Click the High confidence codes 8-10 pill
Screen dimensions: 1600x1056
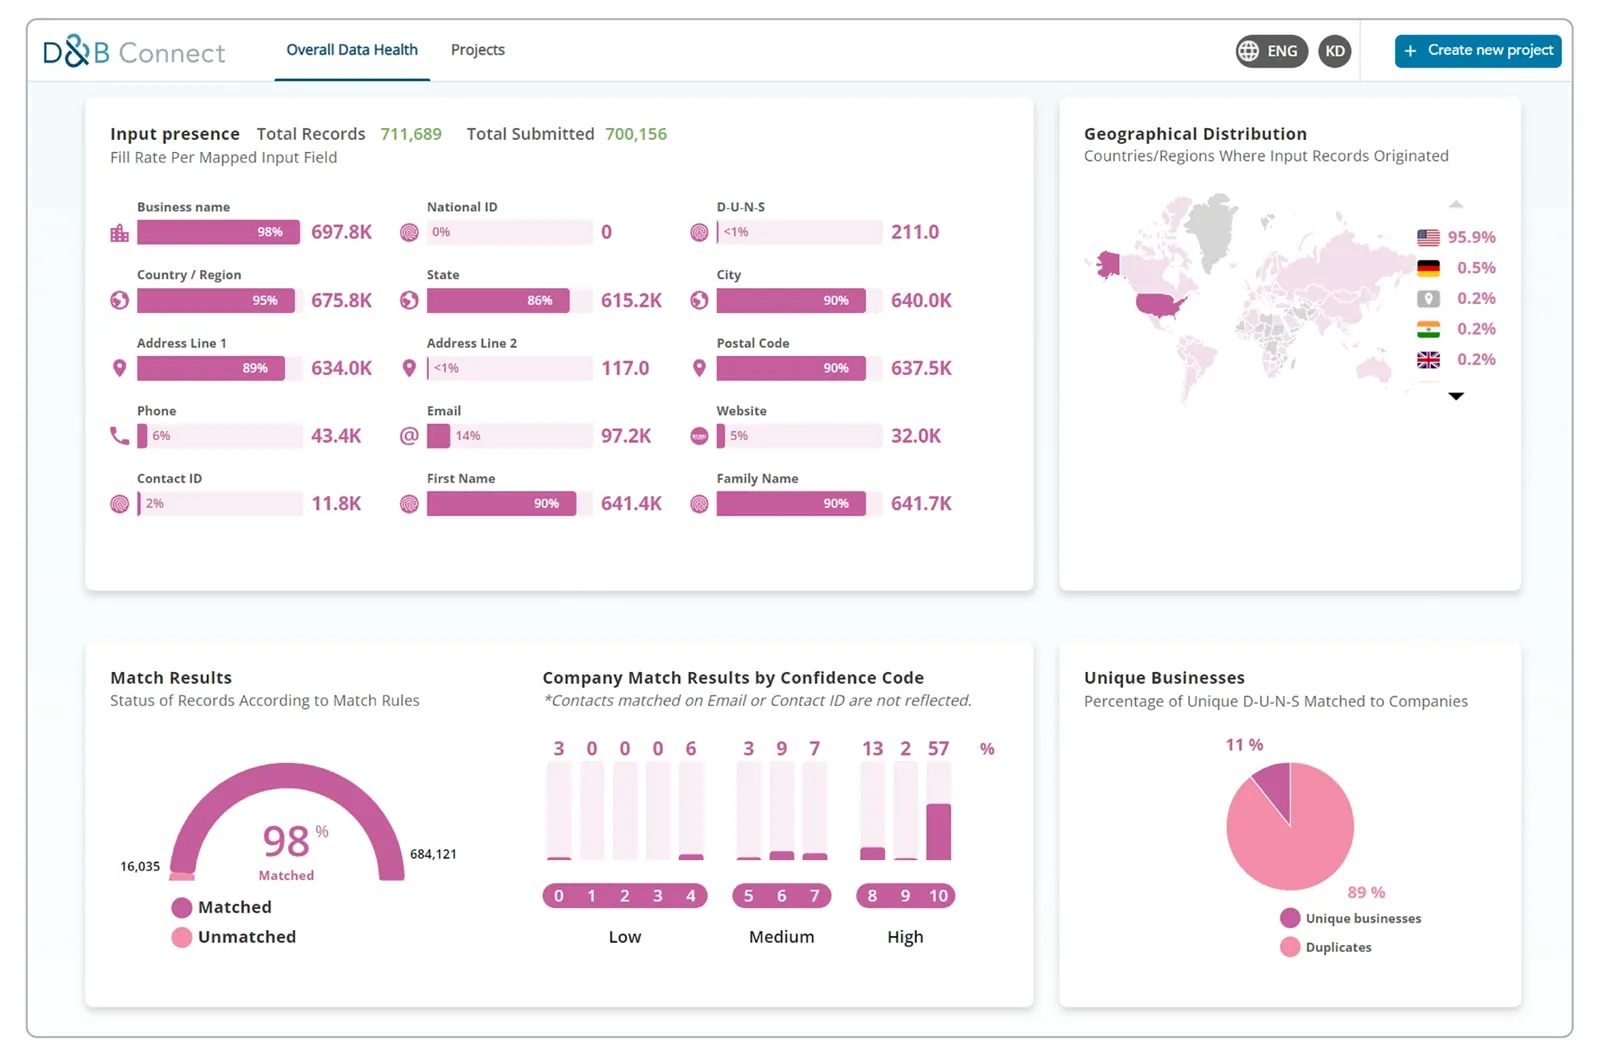pos(906,896)
